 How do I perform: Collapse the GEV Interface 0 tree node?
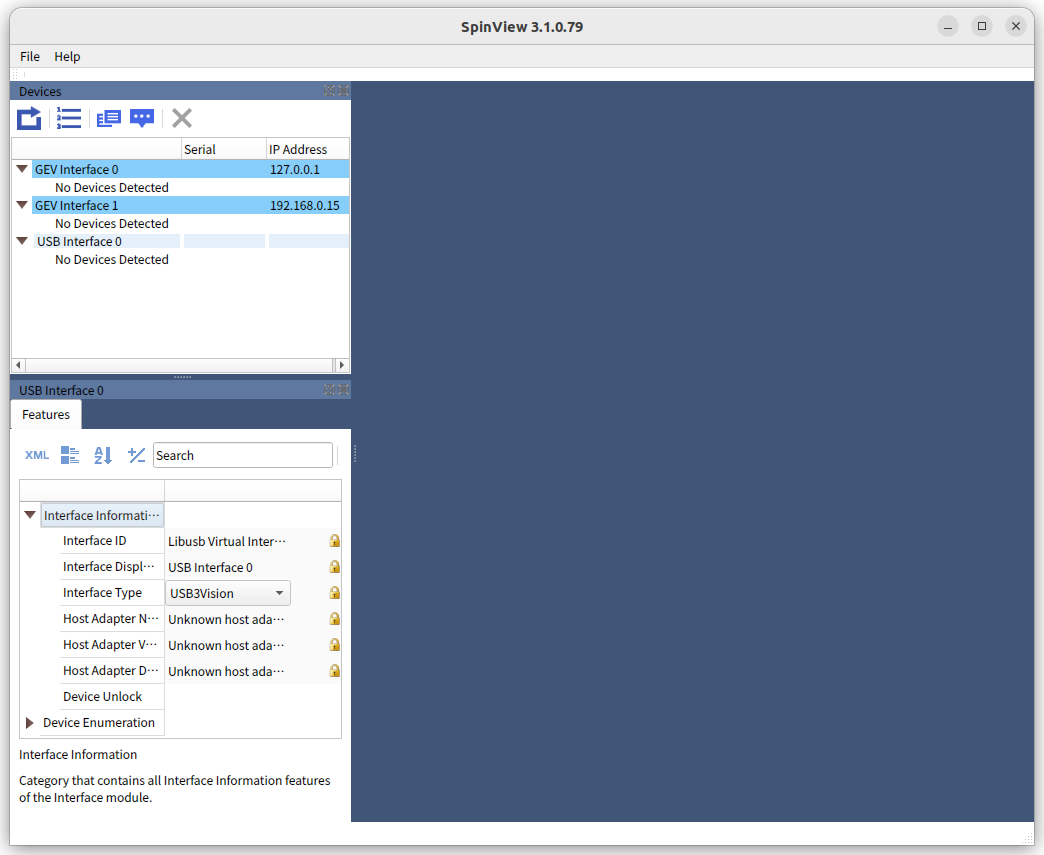pos(22,170)
